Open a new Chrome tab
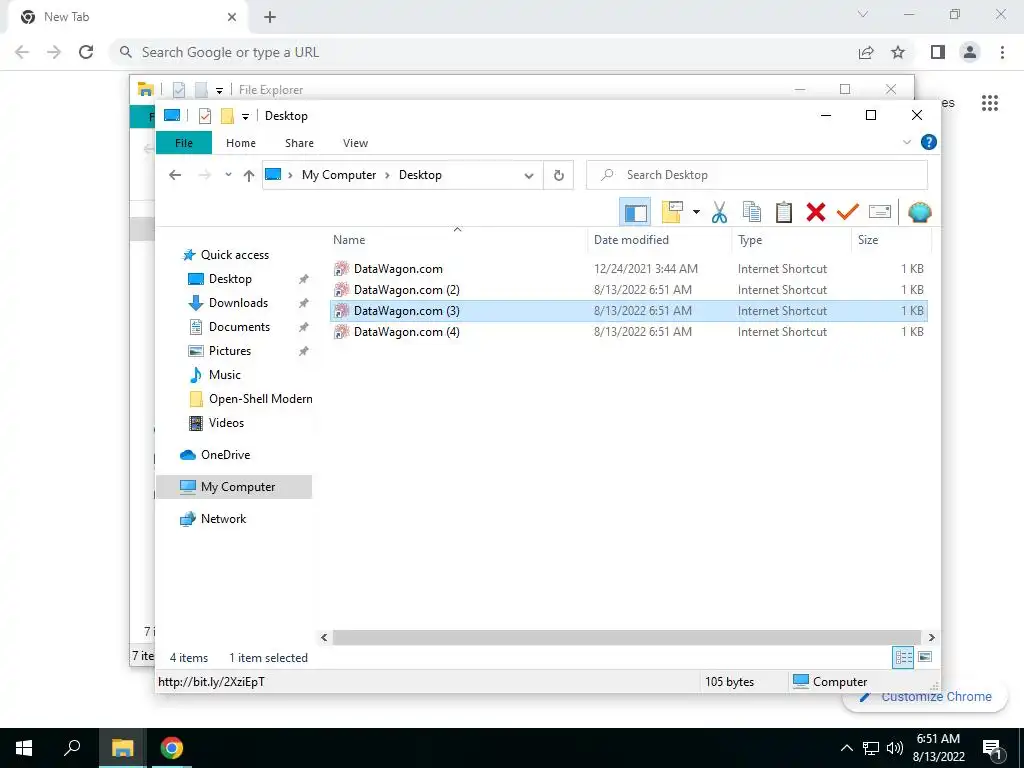The height and width of the screenshot is (768, 1024). click(x=270, y=18)
